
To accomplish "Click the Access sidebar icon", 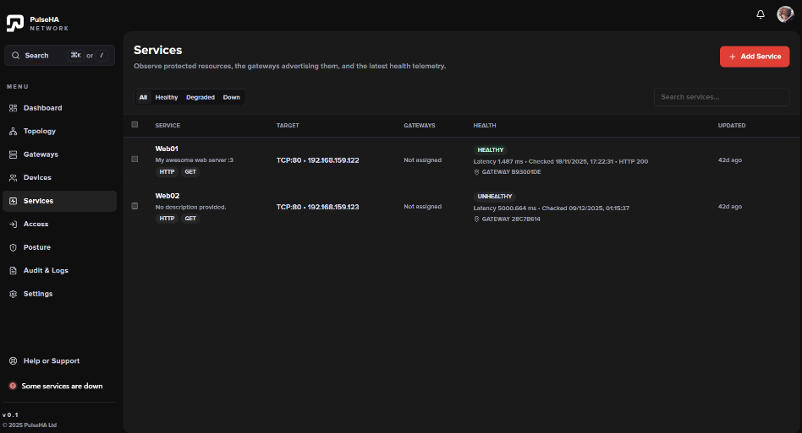I will click(13, 224).
